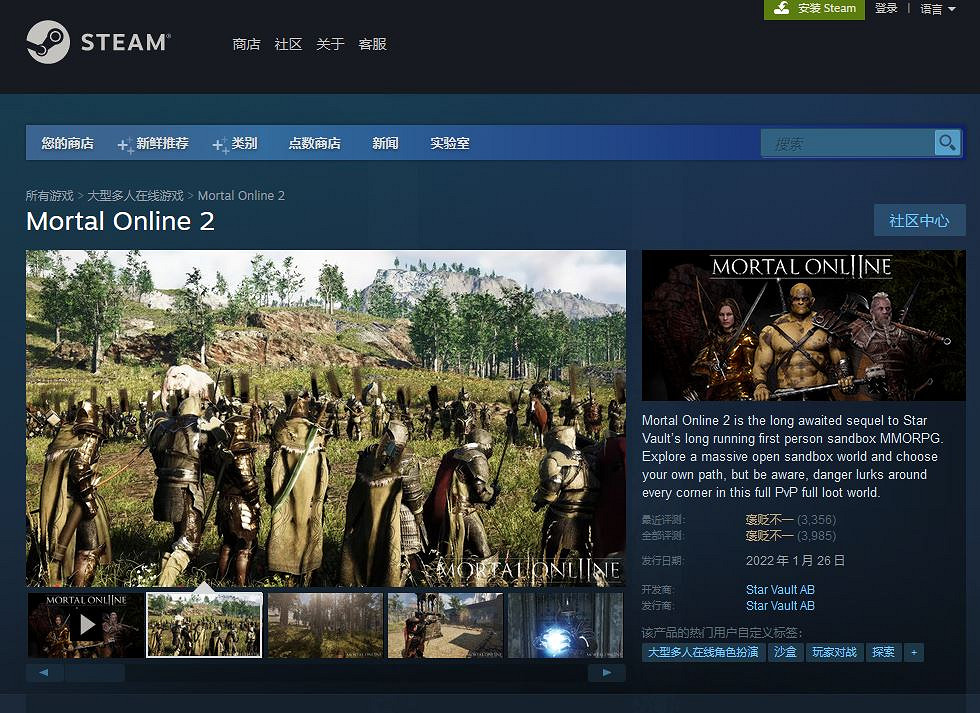This screenshot has height=713, width=980.
Task: Click the search magnifier icon
Action: click(x=946, y=143)
